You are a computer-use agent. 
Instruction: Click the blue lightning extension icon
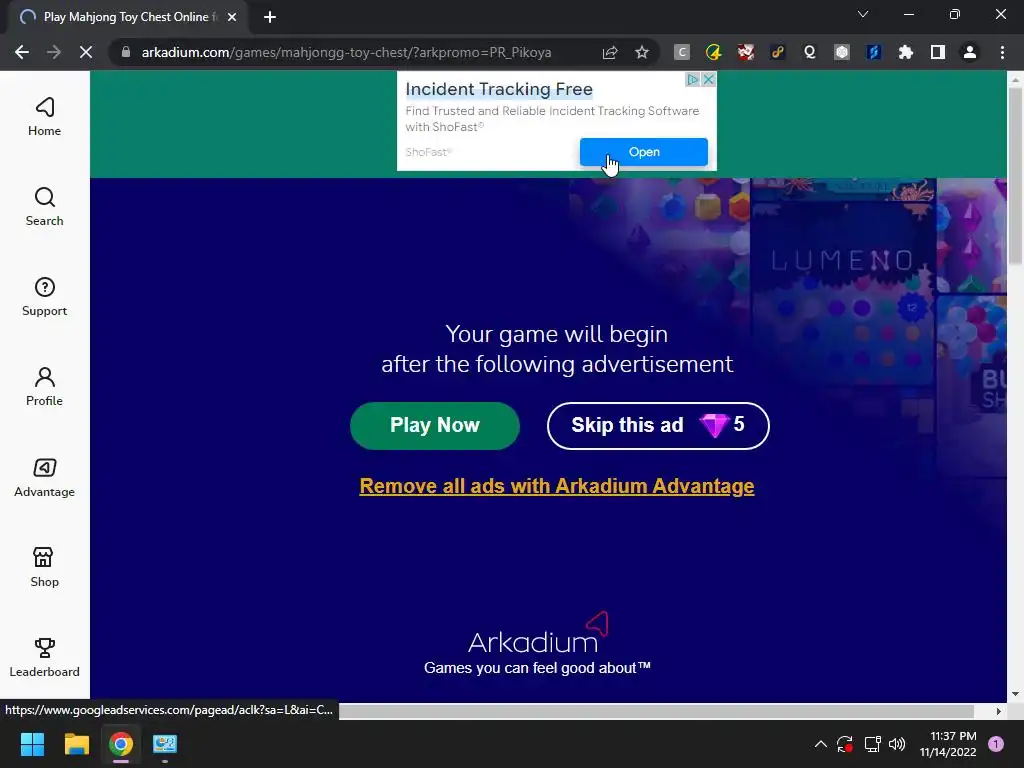point(874,52)
